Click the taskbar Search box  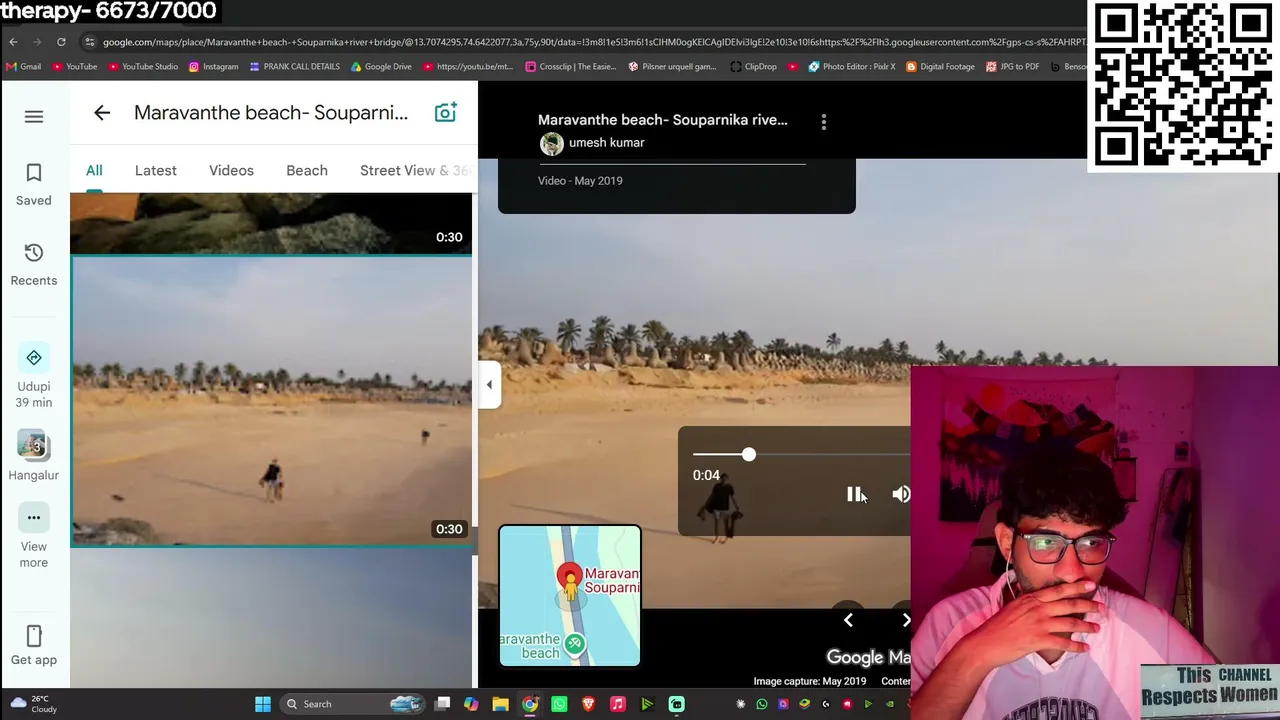click(352, 704)
